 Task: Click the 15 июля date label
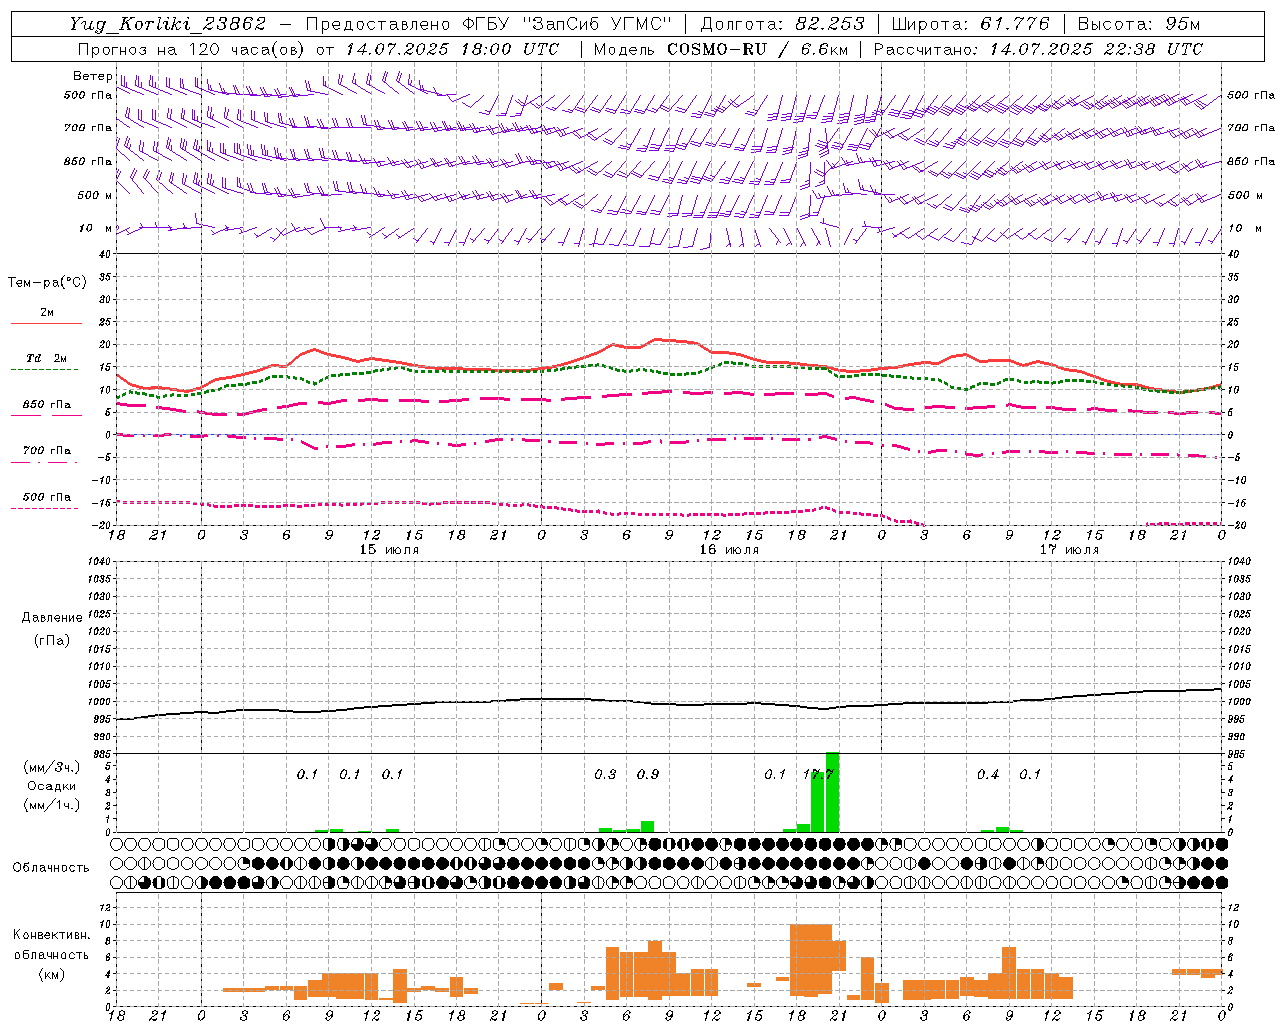pyautogui.click(x=389, y=550)
